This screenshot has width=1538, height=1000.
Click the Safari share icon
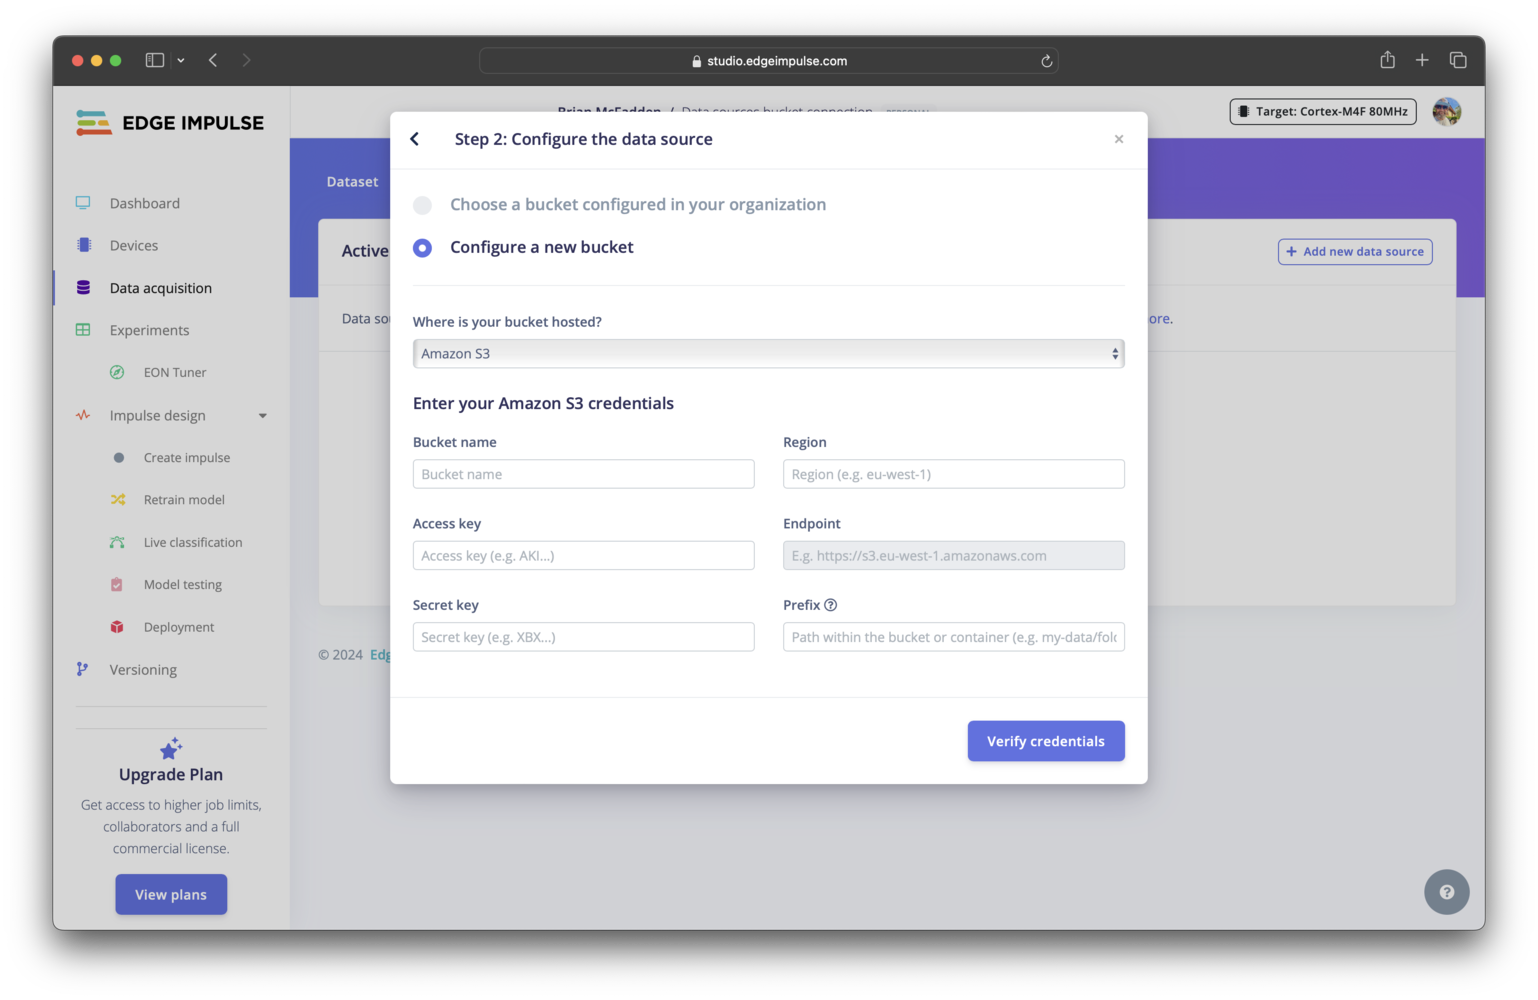pyautogui.click(x=1387, y=60)
